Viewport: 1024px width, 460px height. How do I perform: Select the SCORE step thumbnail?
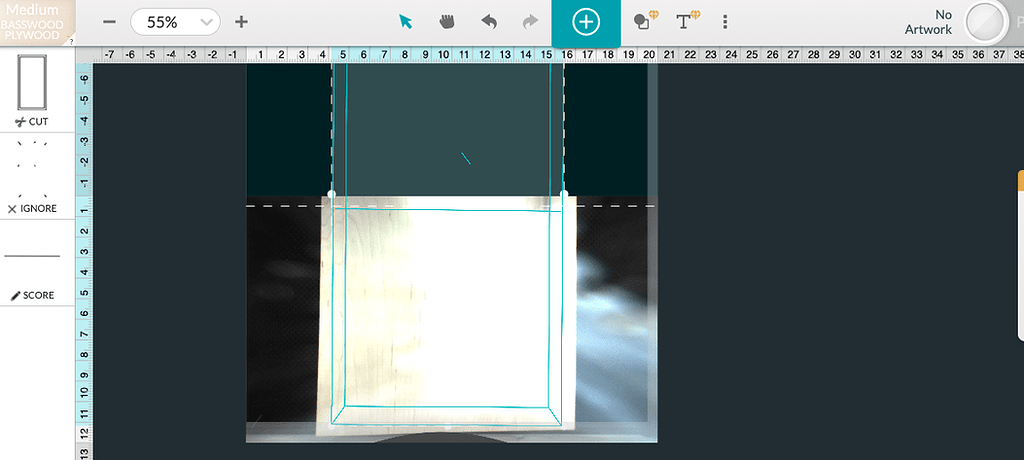pos(32,256)
